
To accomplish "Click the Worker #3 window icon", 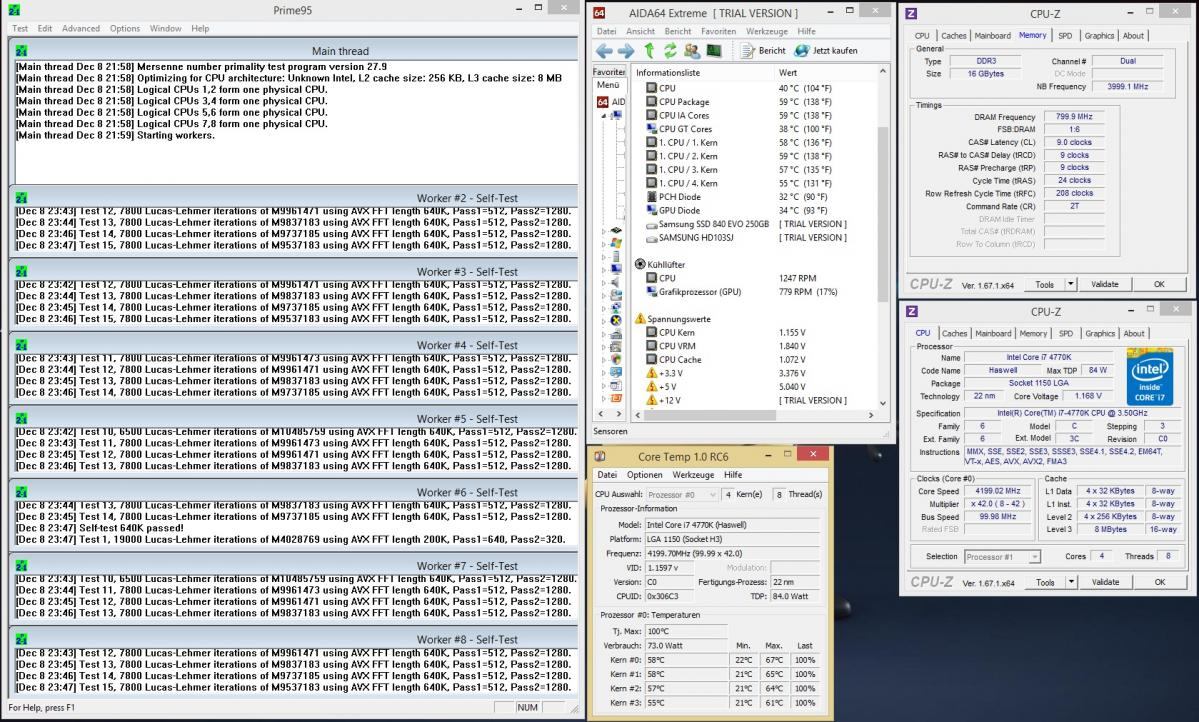I will coord(21,272).
